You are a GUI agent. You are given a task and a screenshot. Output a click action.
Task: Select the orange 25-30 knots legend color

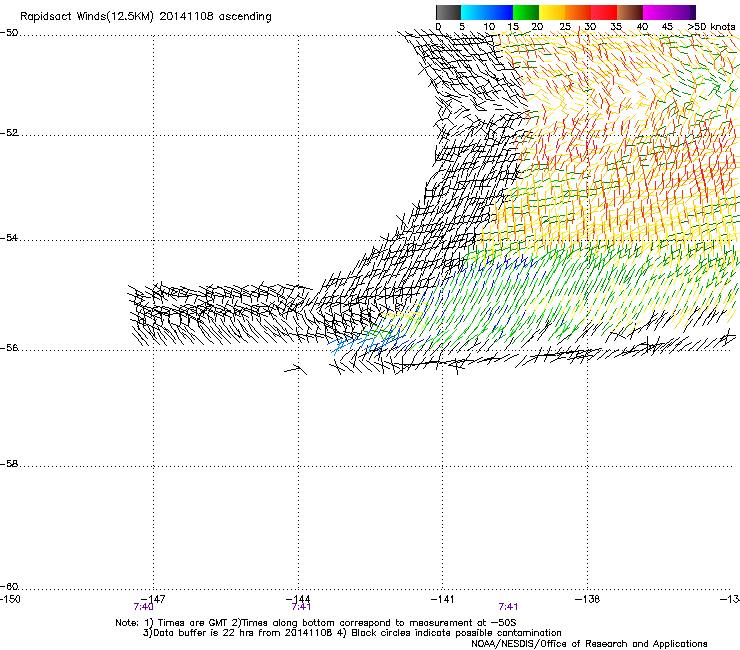578,12
